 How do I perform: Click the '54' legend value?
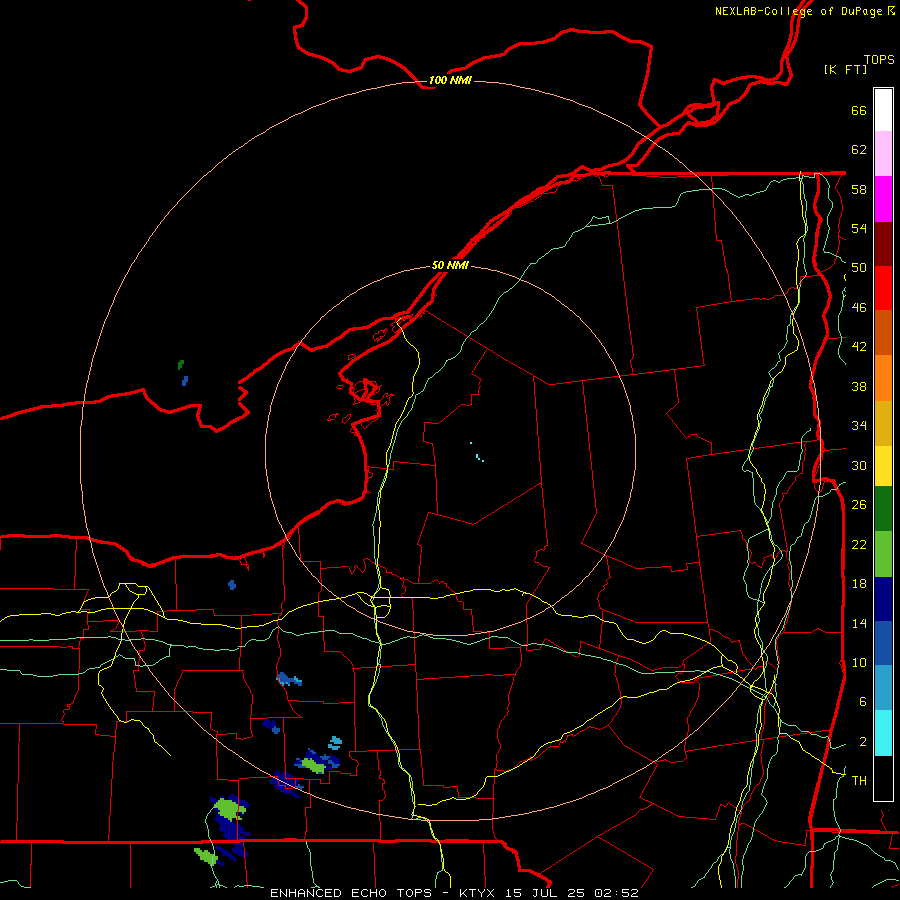pyautogui.click(x=859, y=228)
